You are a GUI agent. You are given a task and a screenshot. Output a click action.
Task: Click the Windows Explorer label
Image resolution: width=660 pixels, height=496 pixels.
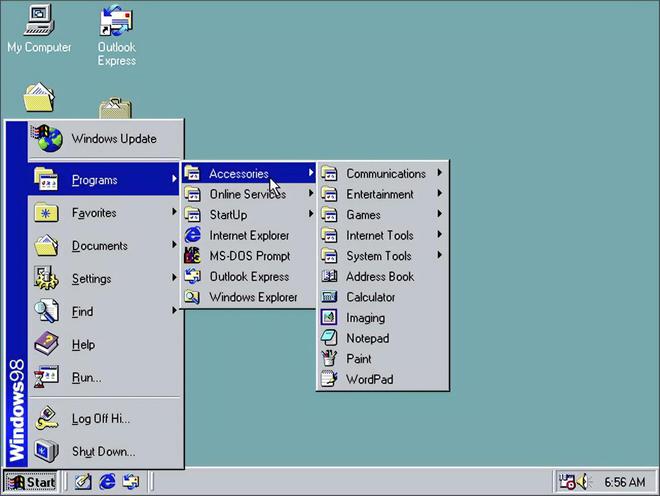253,297
